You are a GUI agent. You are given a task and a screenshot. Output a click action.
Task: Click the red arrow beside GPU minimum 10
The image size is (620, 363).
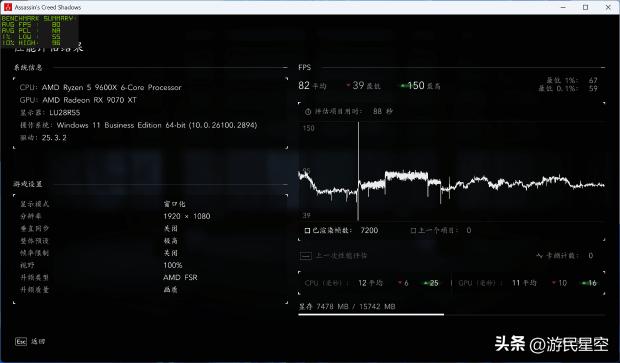554,283
